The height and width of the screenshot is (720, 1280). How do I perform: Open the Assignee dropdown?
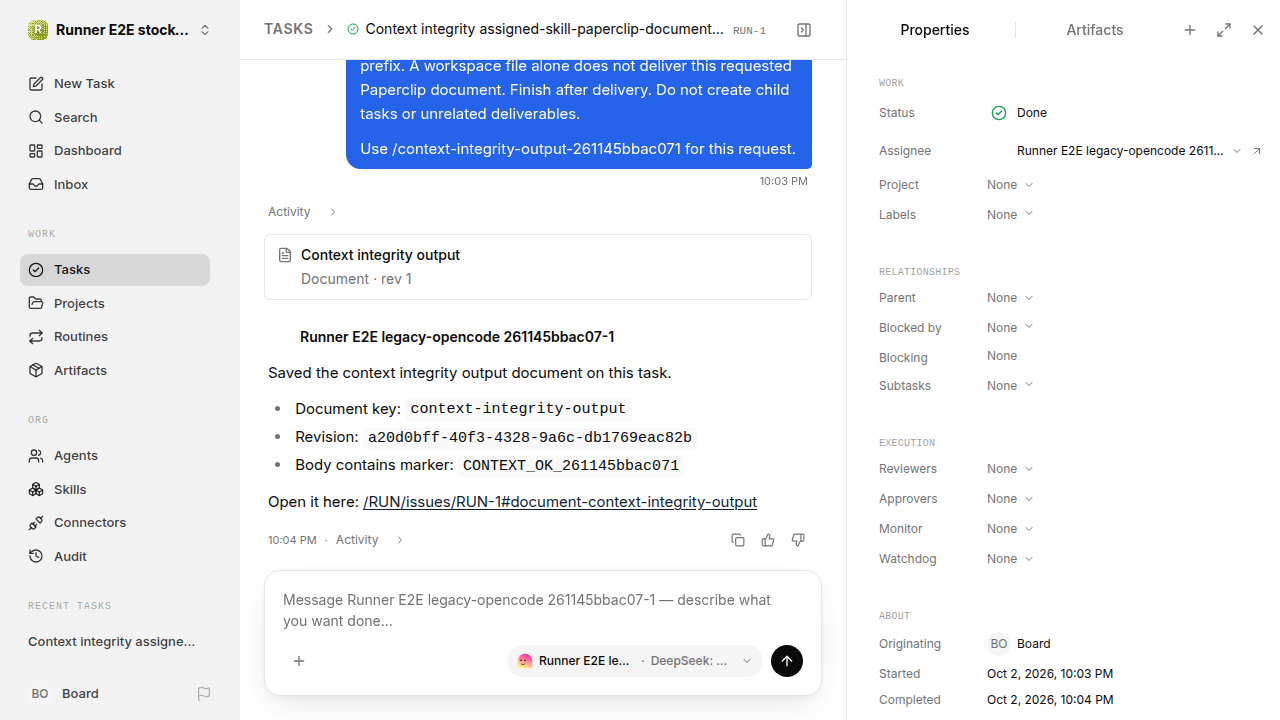click(x=1129, y=151)
